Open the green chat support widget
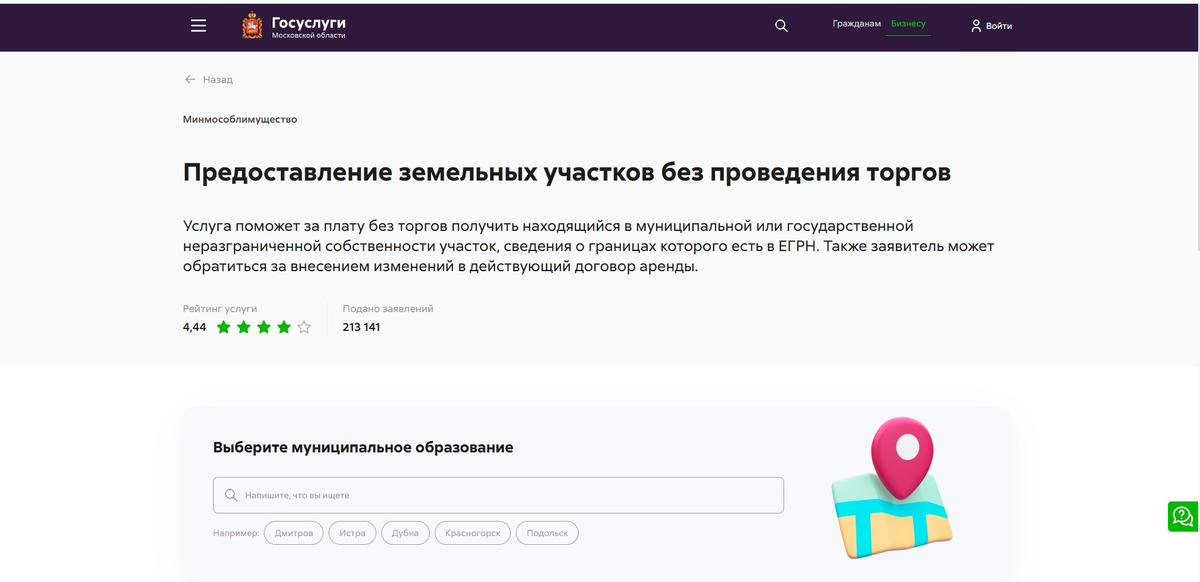 tap(1183, 516)
